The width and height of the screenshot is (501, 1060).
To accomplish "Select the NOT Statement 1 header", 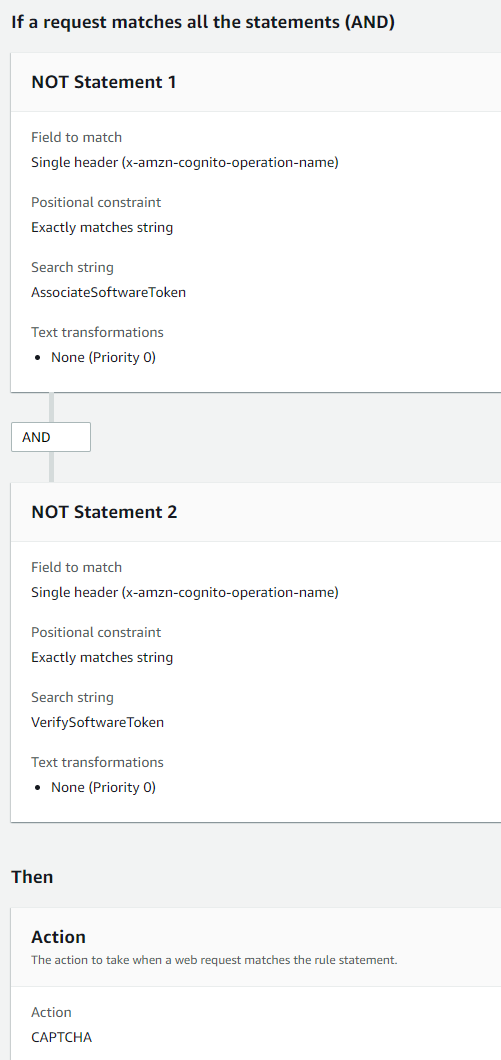I will point(104,82).
